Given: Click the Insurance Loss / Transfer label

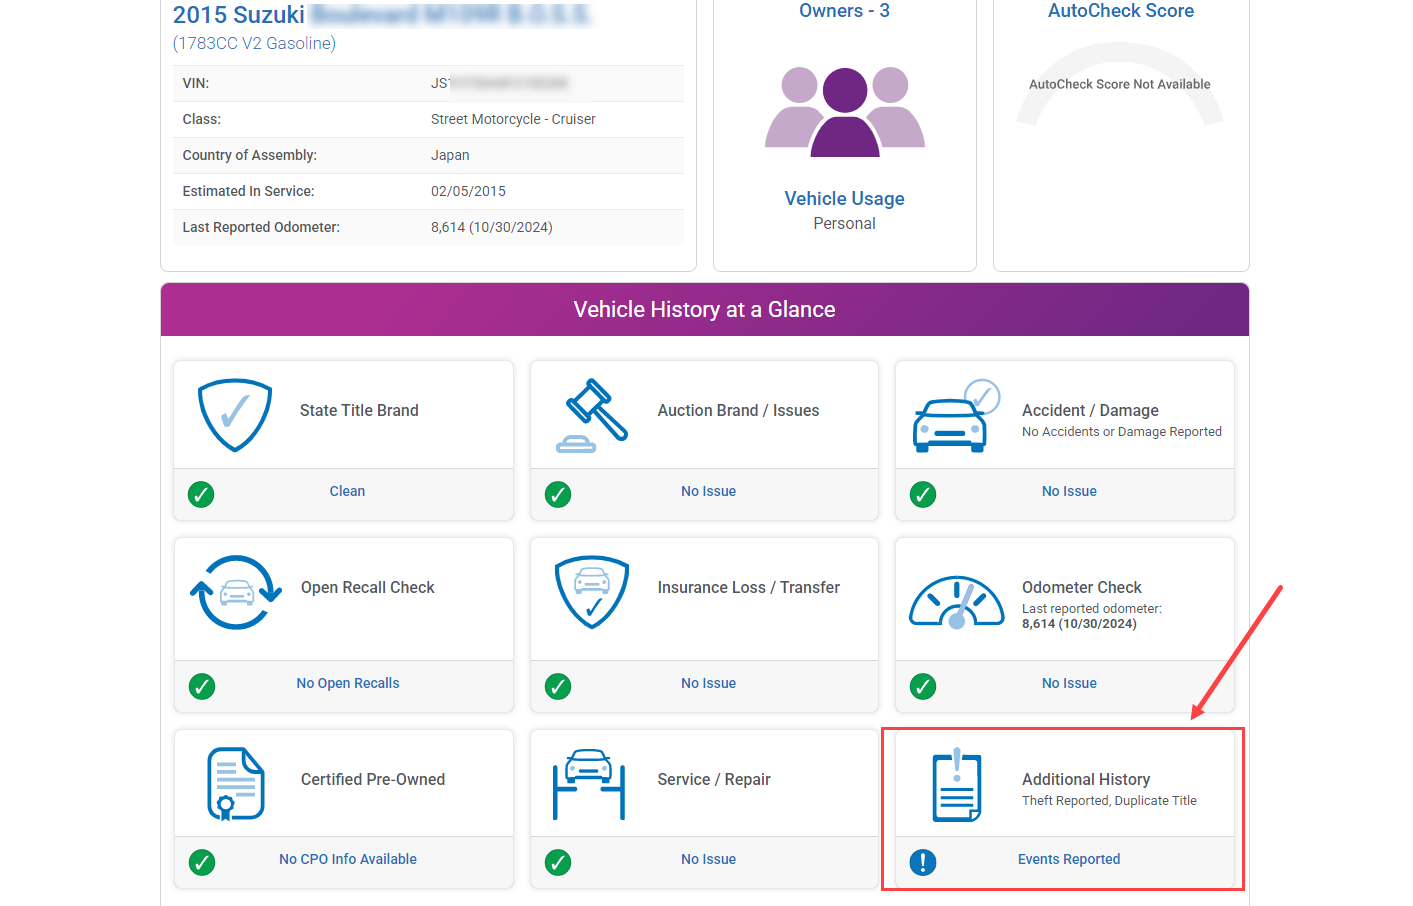Looking at the screenshot, I should 749,587.
